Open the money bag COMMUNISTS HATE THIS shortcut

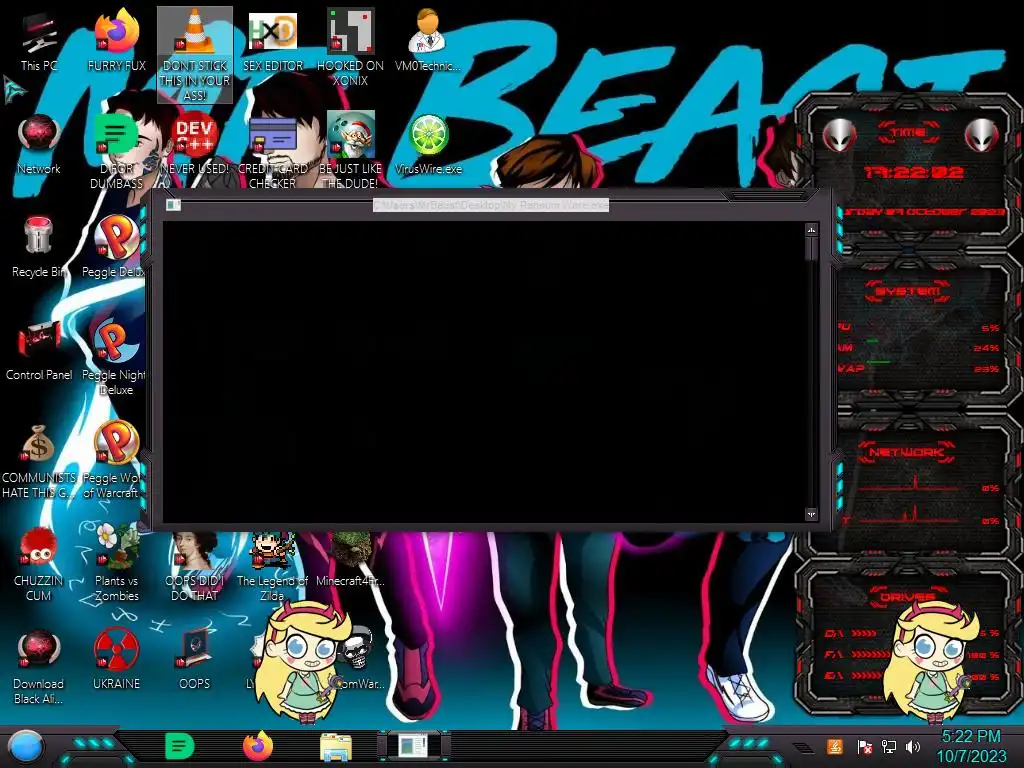tap(39, 461)
